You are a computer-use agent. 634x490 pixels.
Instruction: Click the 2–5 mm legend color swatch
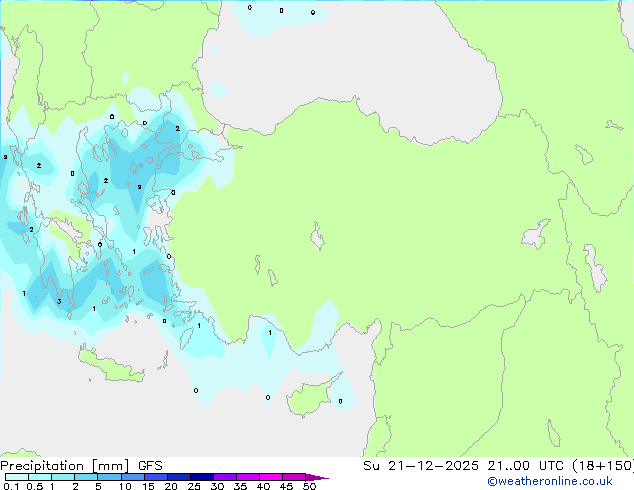[86, 477]
